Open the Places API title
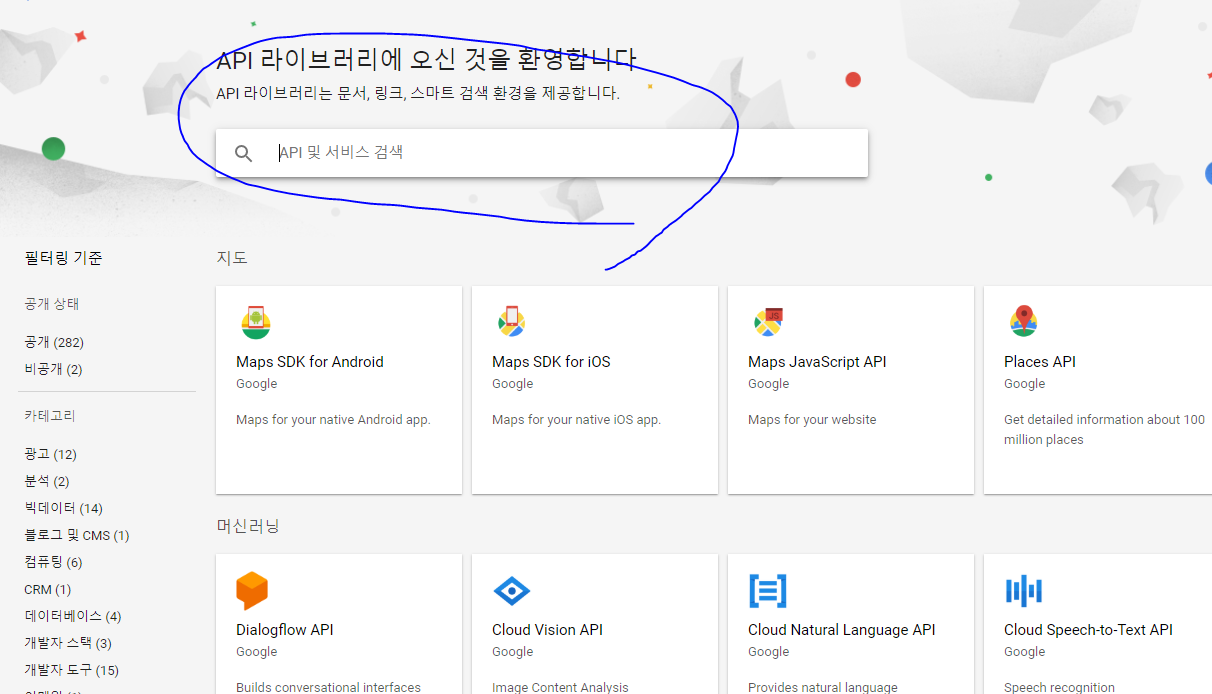This screenshot has width=1212, height=694. 1040,362
